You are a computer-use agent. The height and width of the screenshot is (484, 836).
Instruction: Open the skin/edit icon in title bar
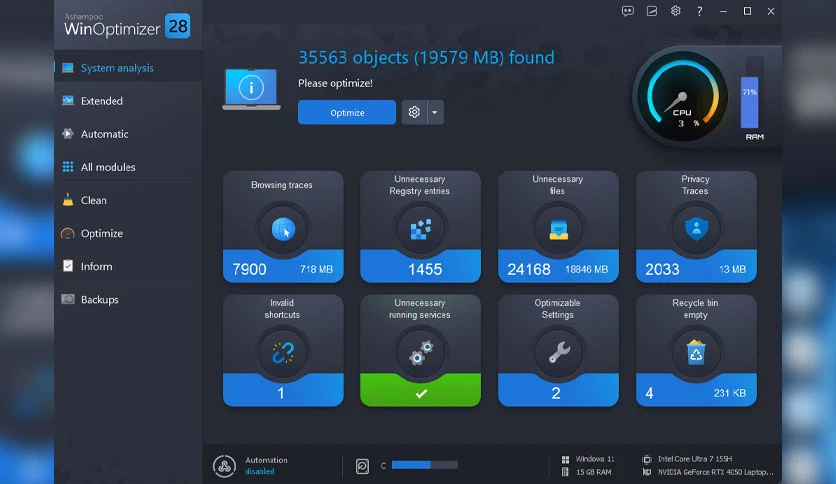(x=652, y=11)
